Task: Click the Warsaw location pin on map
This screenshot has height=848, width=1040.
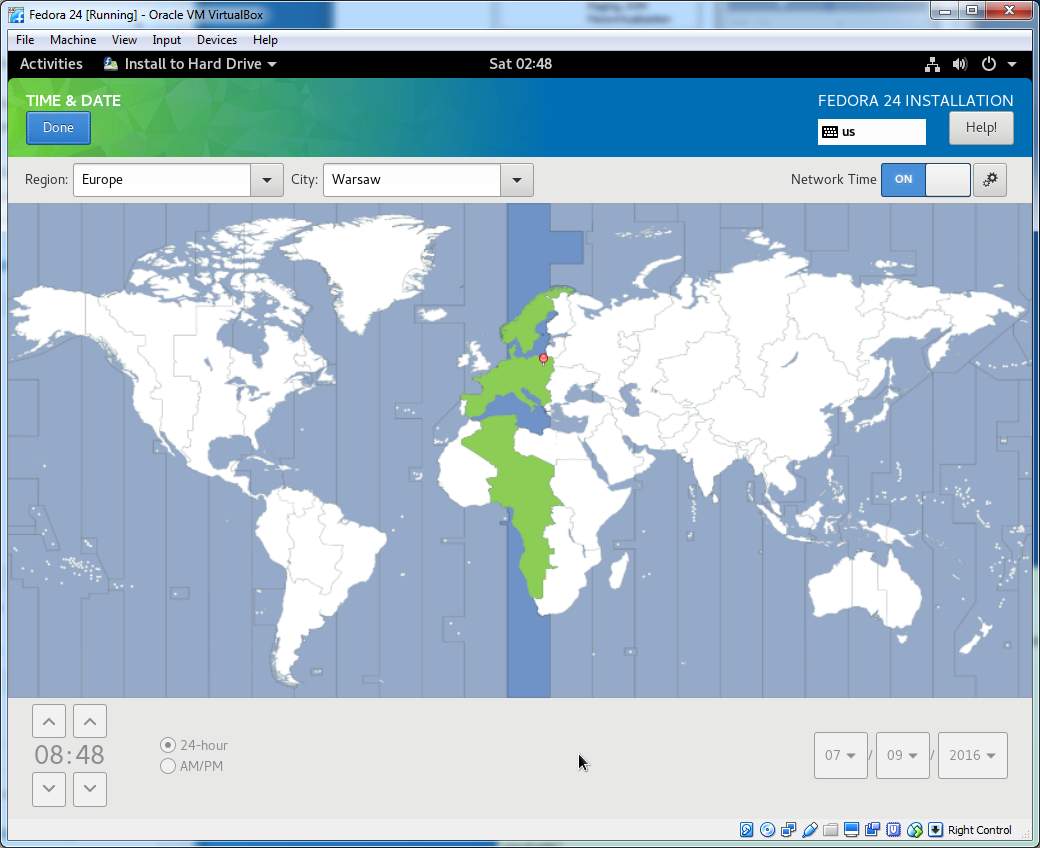Action: (x=543, y=359)
